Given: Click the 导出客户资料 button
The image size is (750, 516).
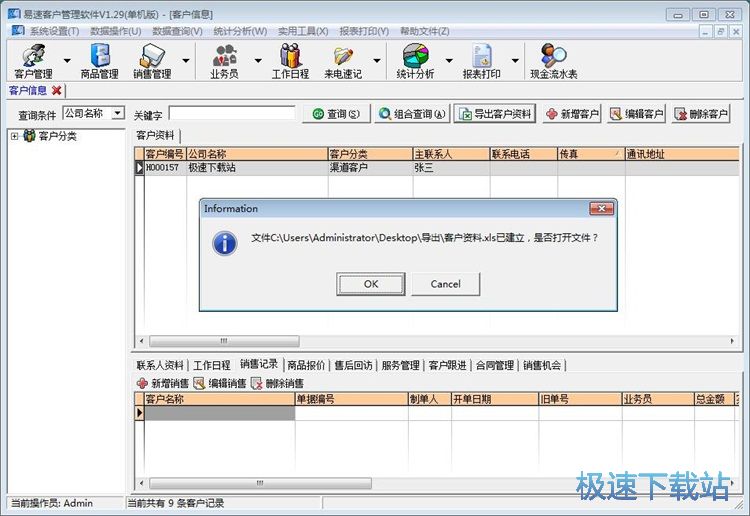Looking at the screenshot, I should point(495,114).
